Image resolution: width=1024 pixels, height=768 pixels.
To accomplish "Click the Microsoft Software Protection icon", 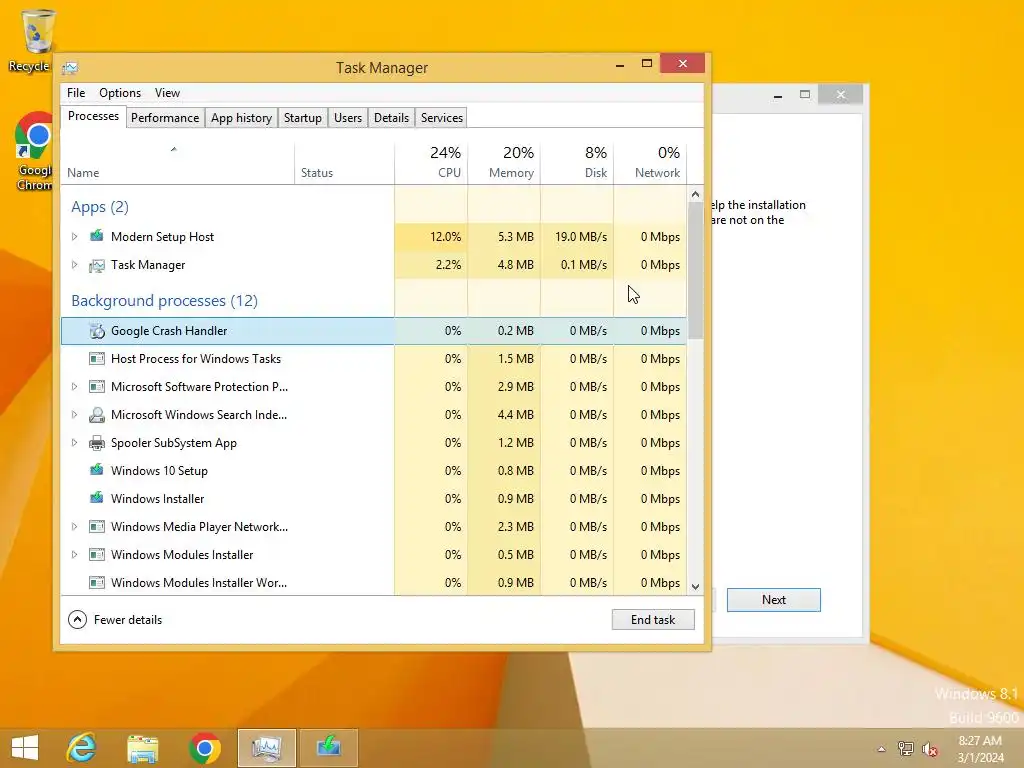I will (97, 387).
